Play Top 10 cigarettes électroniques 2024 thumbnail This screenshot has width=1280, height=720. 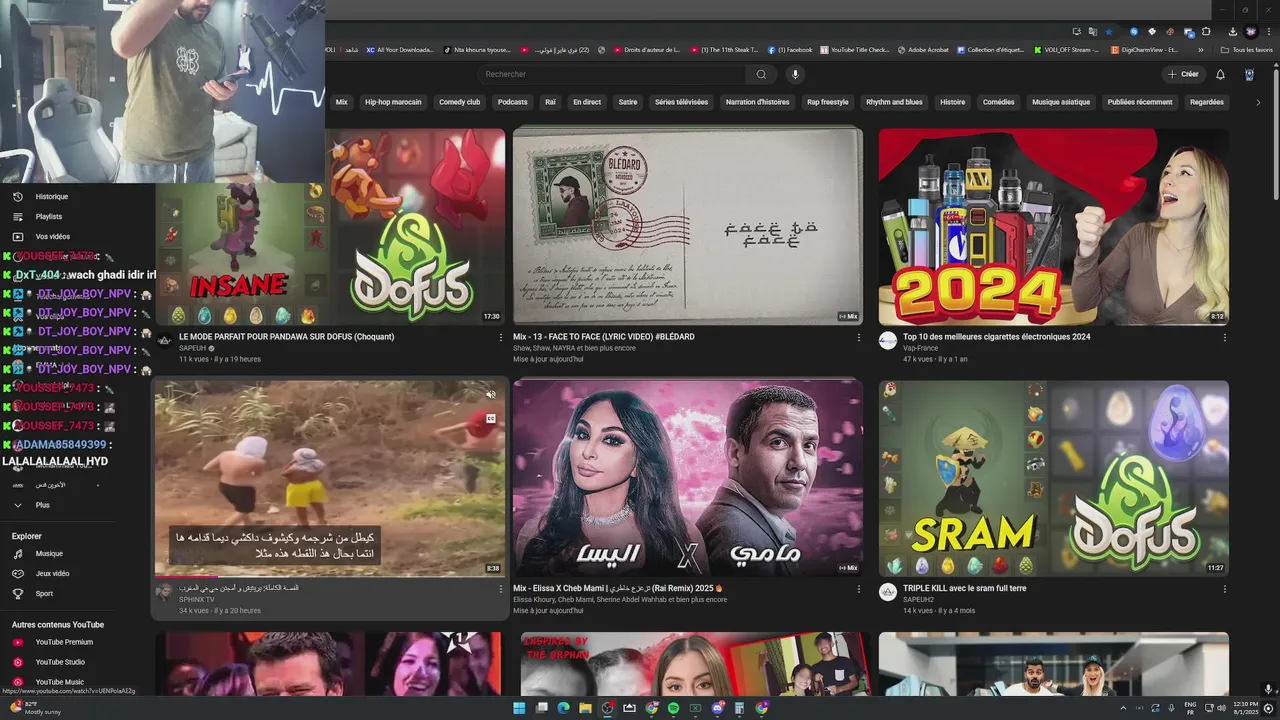1054,226
